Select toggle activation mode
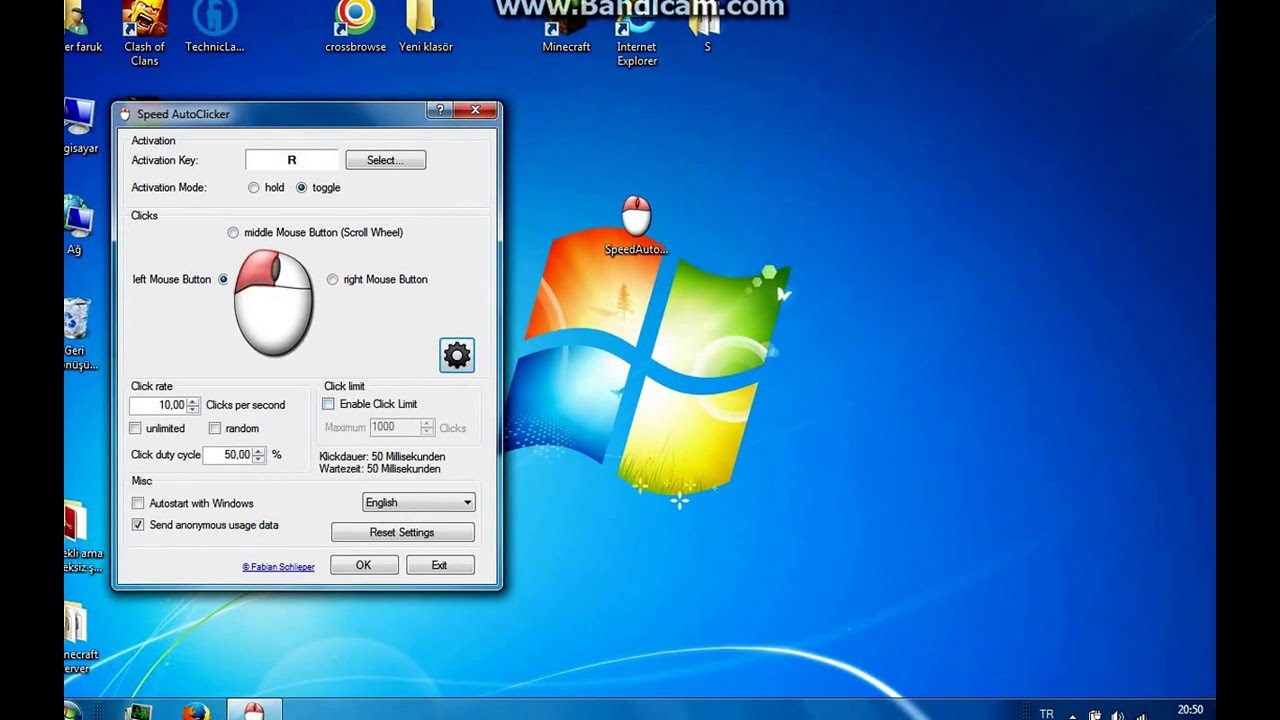The image size is (1280, 720). 301,187
